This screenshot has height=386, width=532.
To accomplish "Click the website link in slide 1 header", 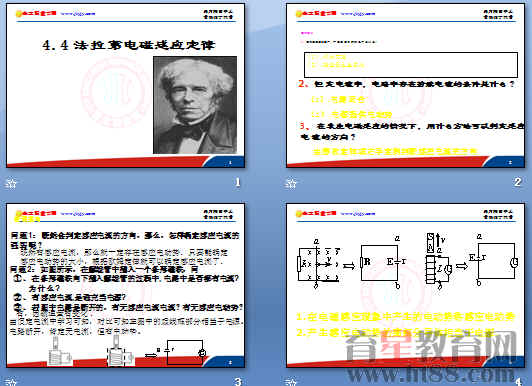I will click(78, 14).
